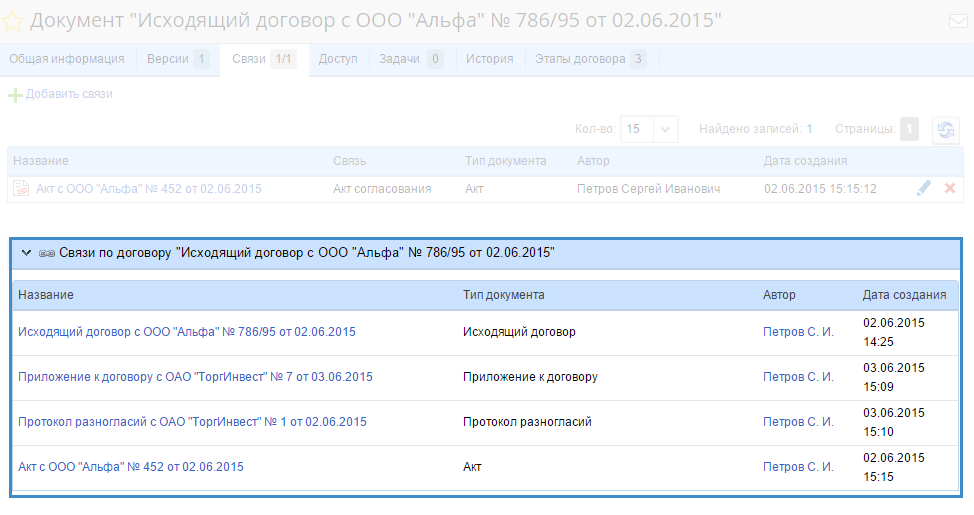Open Приложение к договору с ОАО ТоргИнвест link
974x515 pixels.
tap(195, 377)
